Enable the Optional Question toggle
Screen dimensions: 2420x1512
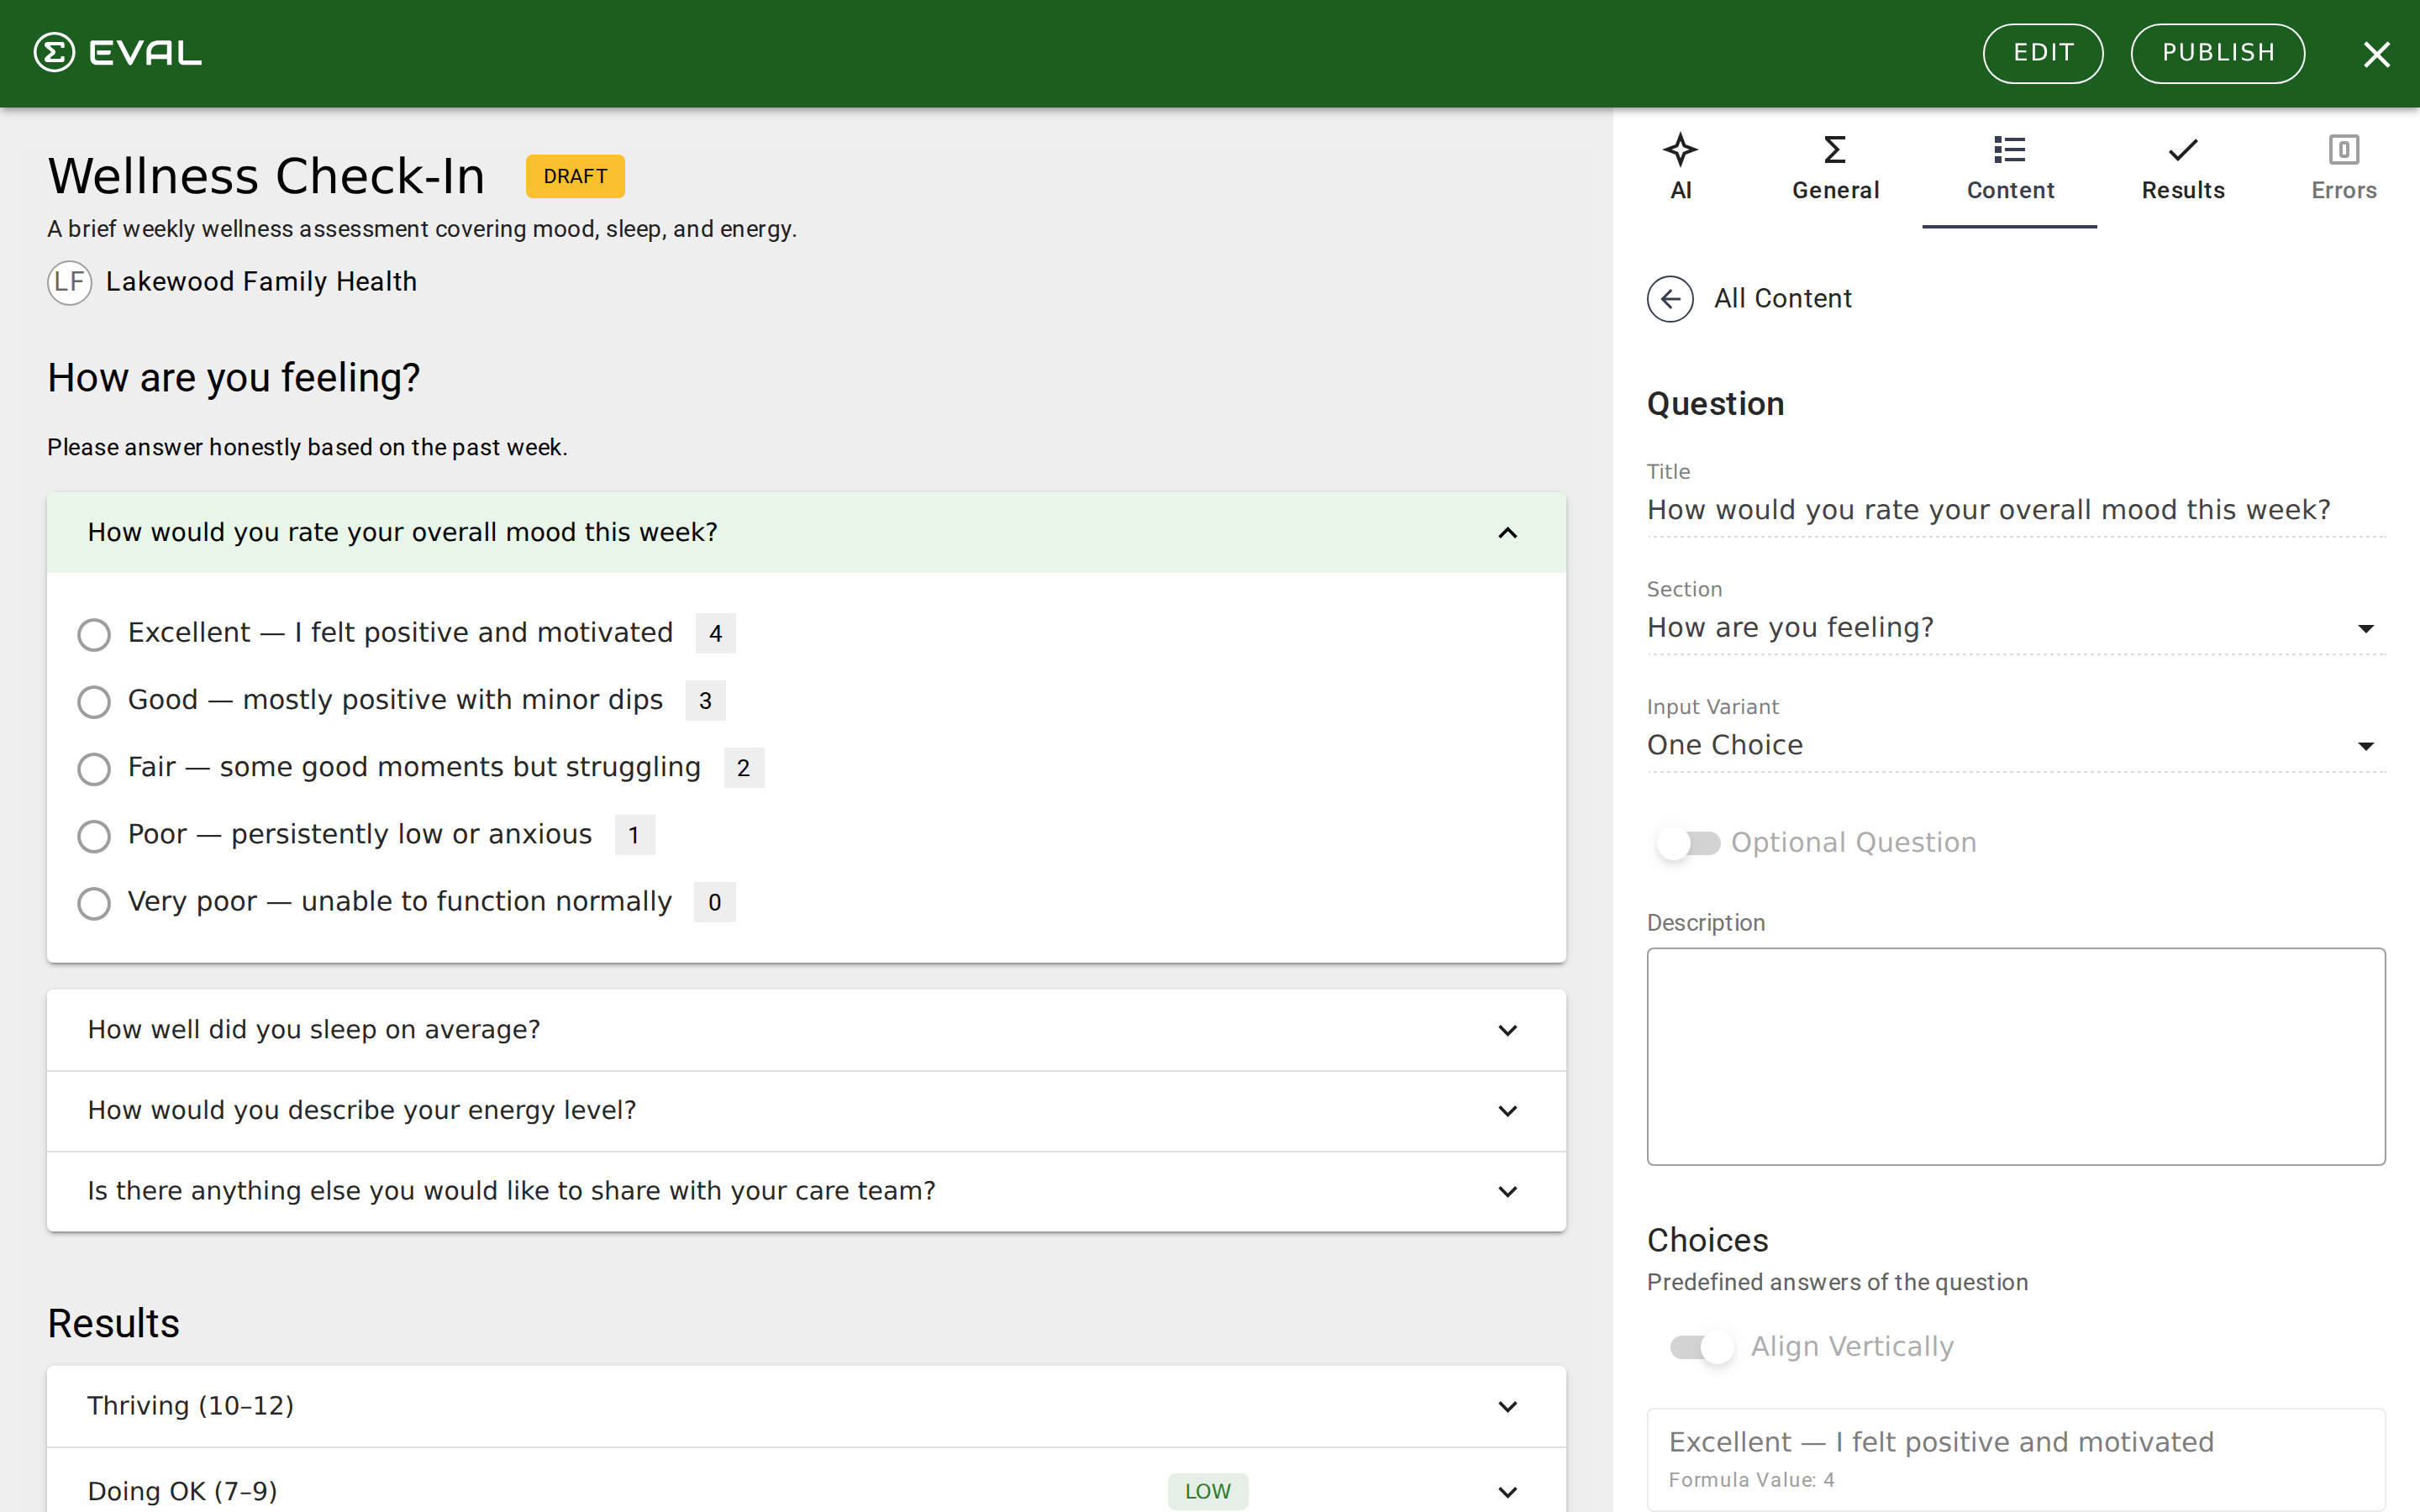pyautogui.click(x=1688, y=842)
